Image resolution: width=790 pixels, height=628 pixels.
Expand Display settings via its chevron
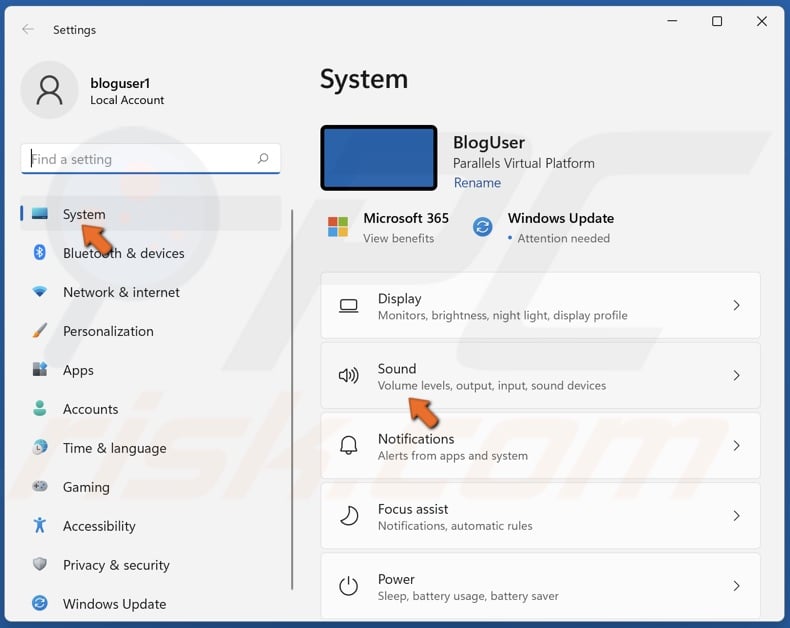point(737,305)
